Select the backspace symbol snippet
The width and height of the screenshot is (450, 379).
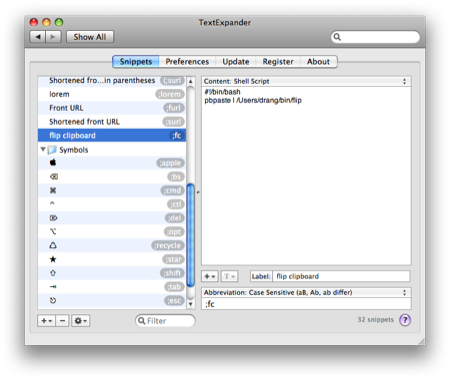point(112,177)
